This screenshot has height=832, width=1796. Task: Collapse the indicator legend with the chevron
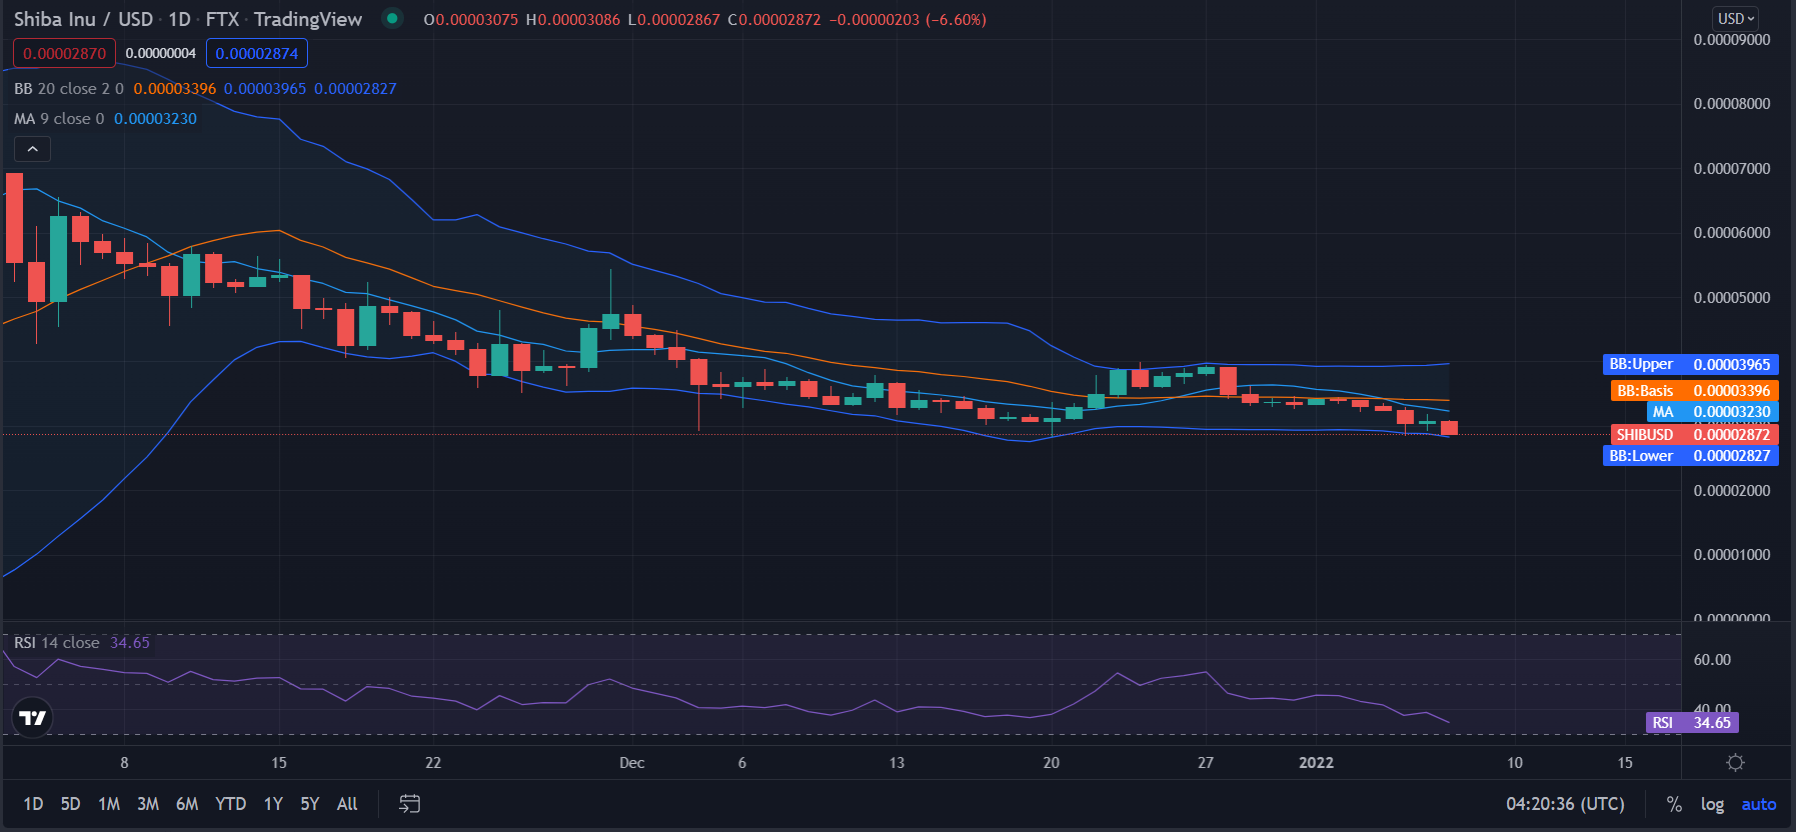tap(32, 149)
